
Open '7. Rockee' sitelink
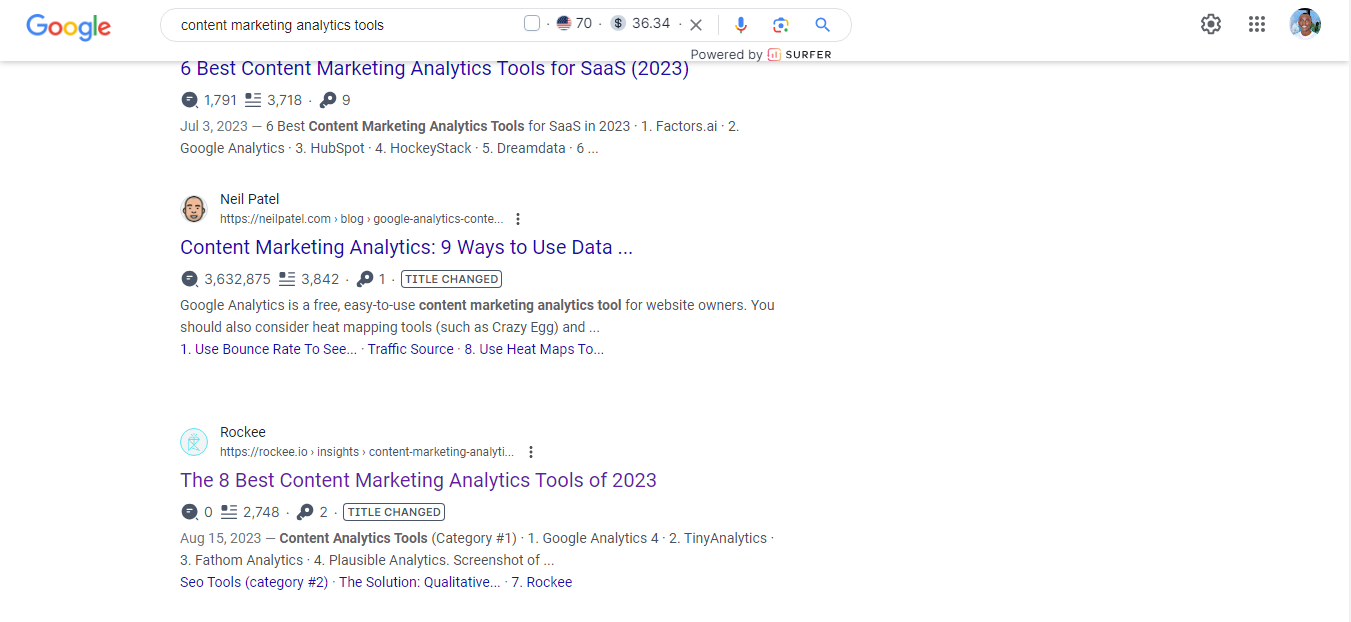click(x=541, y=582)
